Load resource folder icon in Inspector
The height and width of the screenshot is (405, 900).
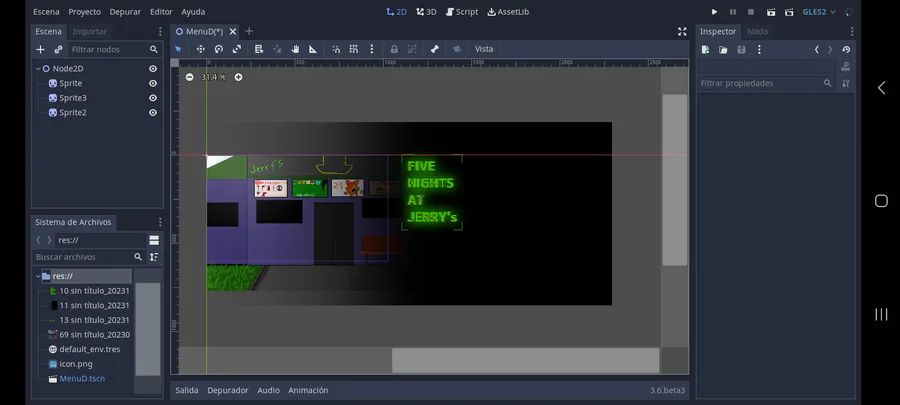point(723,49)
